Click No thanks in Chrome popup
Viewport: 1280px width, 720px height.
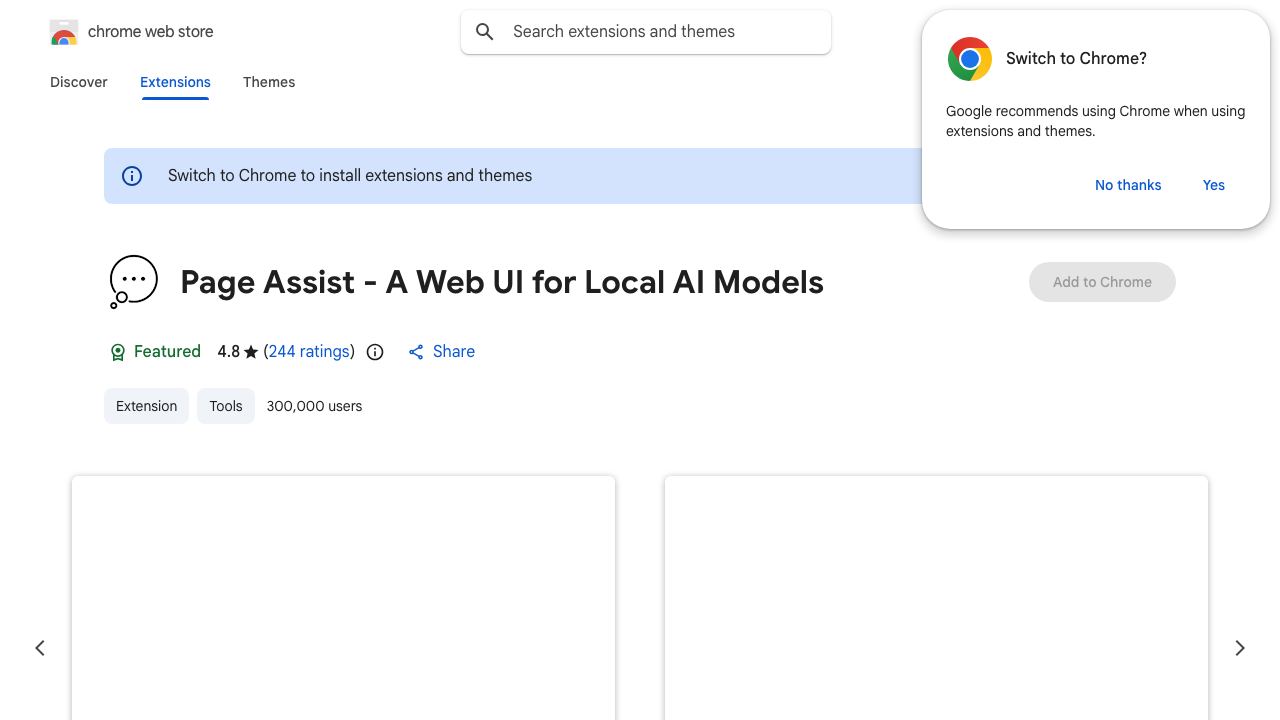point(1128,185)
